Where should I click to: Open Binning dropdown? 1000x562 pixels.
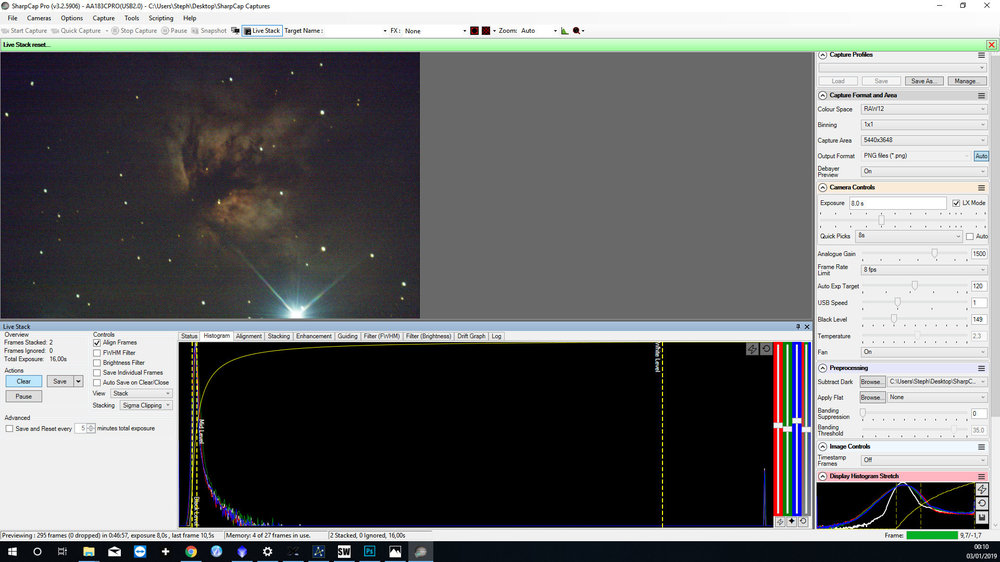tap(923, 124)
